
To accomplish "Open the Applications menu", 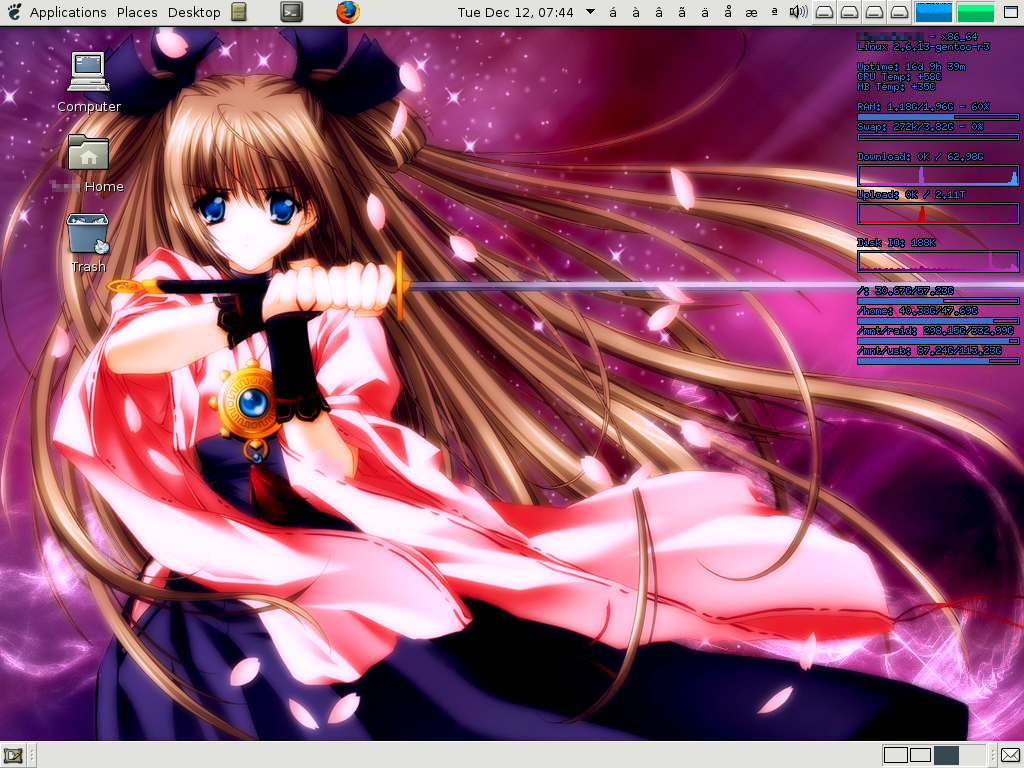I will pos(68,12).
